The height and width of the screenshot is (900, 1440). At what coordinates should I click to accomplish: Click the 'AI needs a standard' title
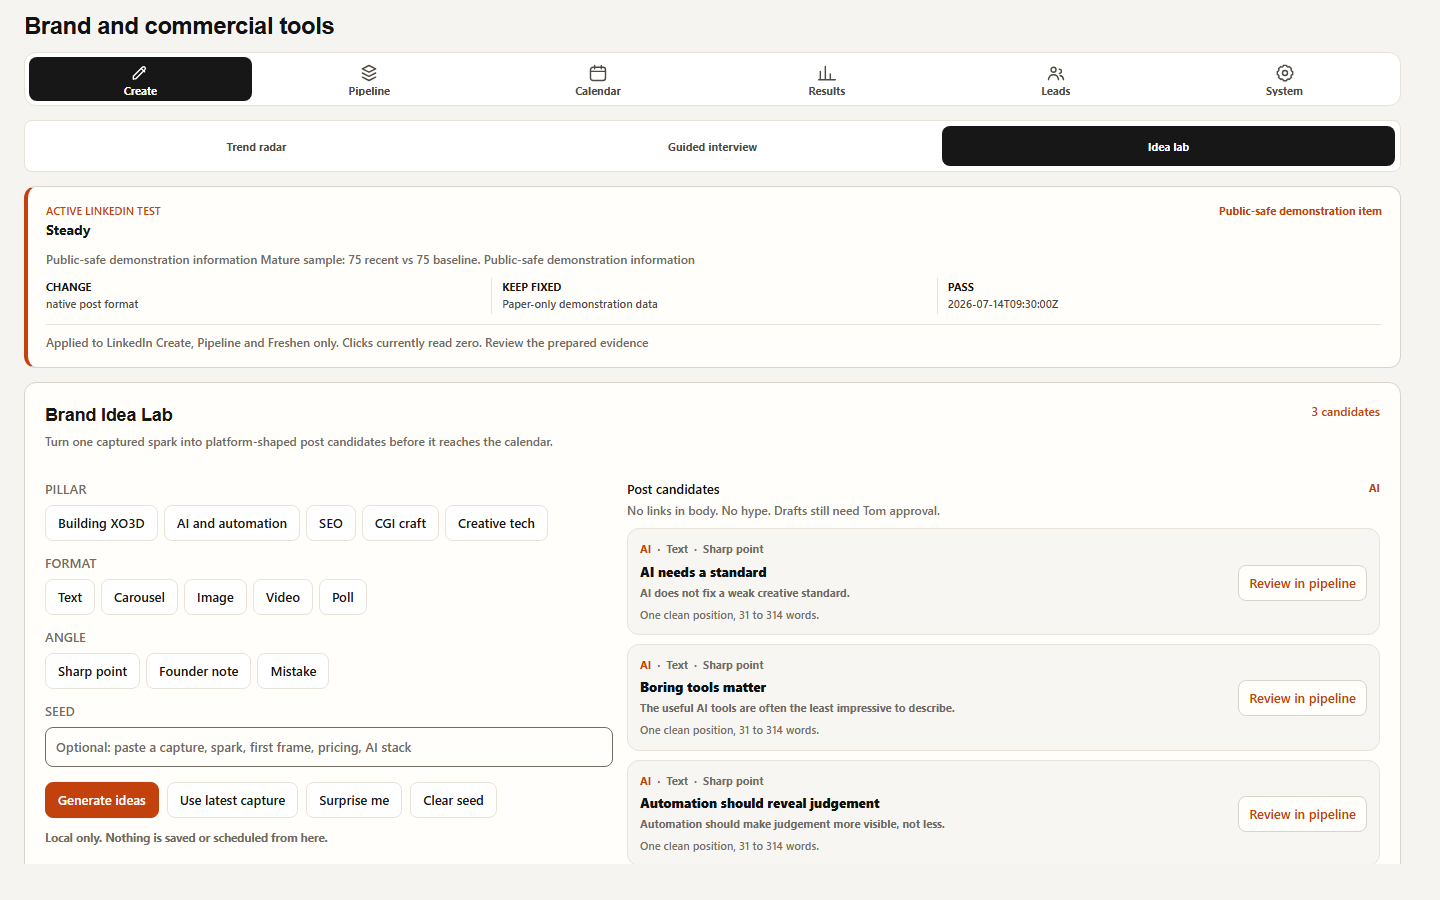(x=703, y=572)
